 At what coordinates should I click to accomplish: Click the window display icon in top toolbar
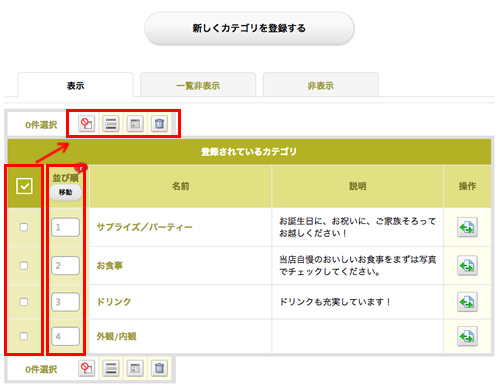(x=135, y=124)
